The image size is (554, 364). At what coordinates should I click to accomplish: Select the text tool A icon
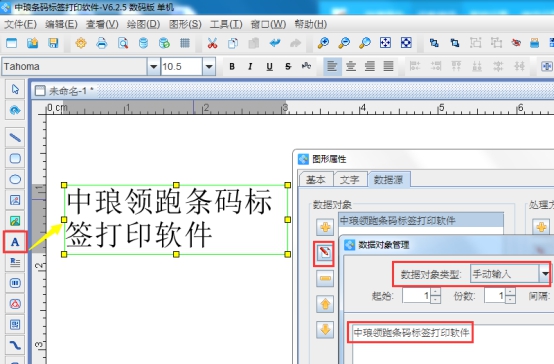click(15, 242)
